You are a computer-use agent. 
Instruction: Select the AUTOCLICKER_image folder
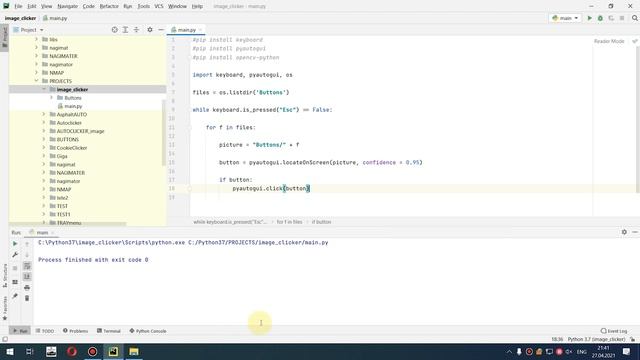tap(80, 131)
